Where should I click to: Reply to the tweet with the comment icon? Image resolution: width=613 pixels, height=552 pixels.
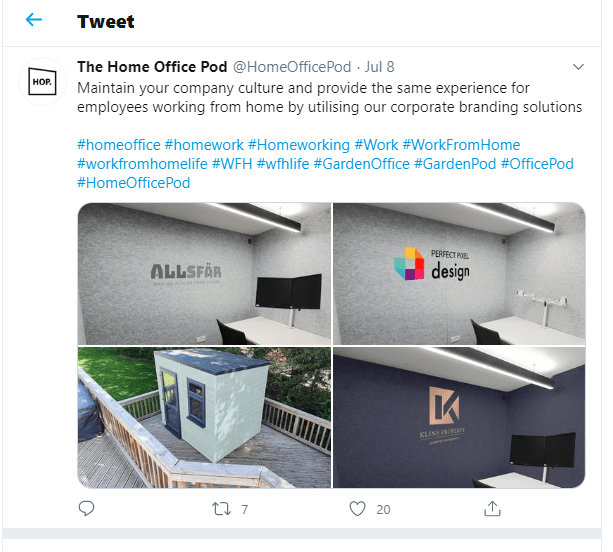[86, 509]
